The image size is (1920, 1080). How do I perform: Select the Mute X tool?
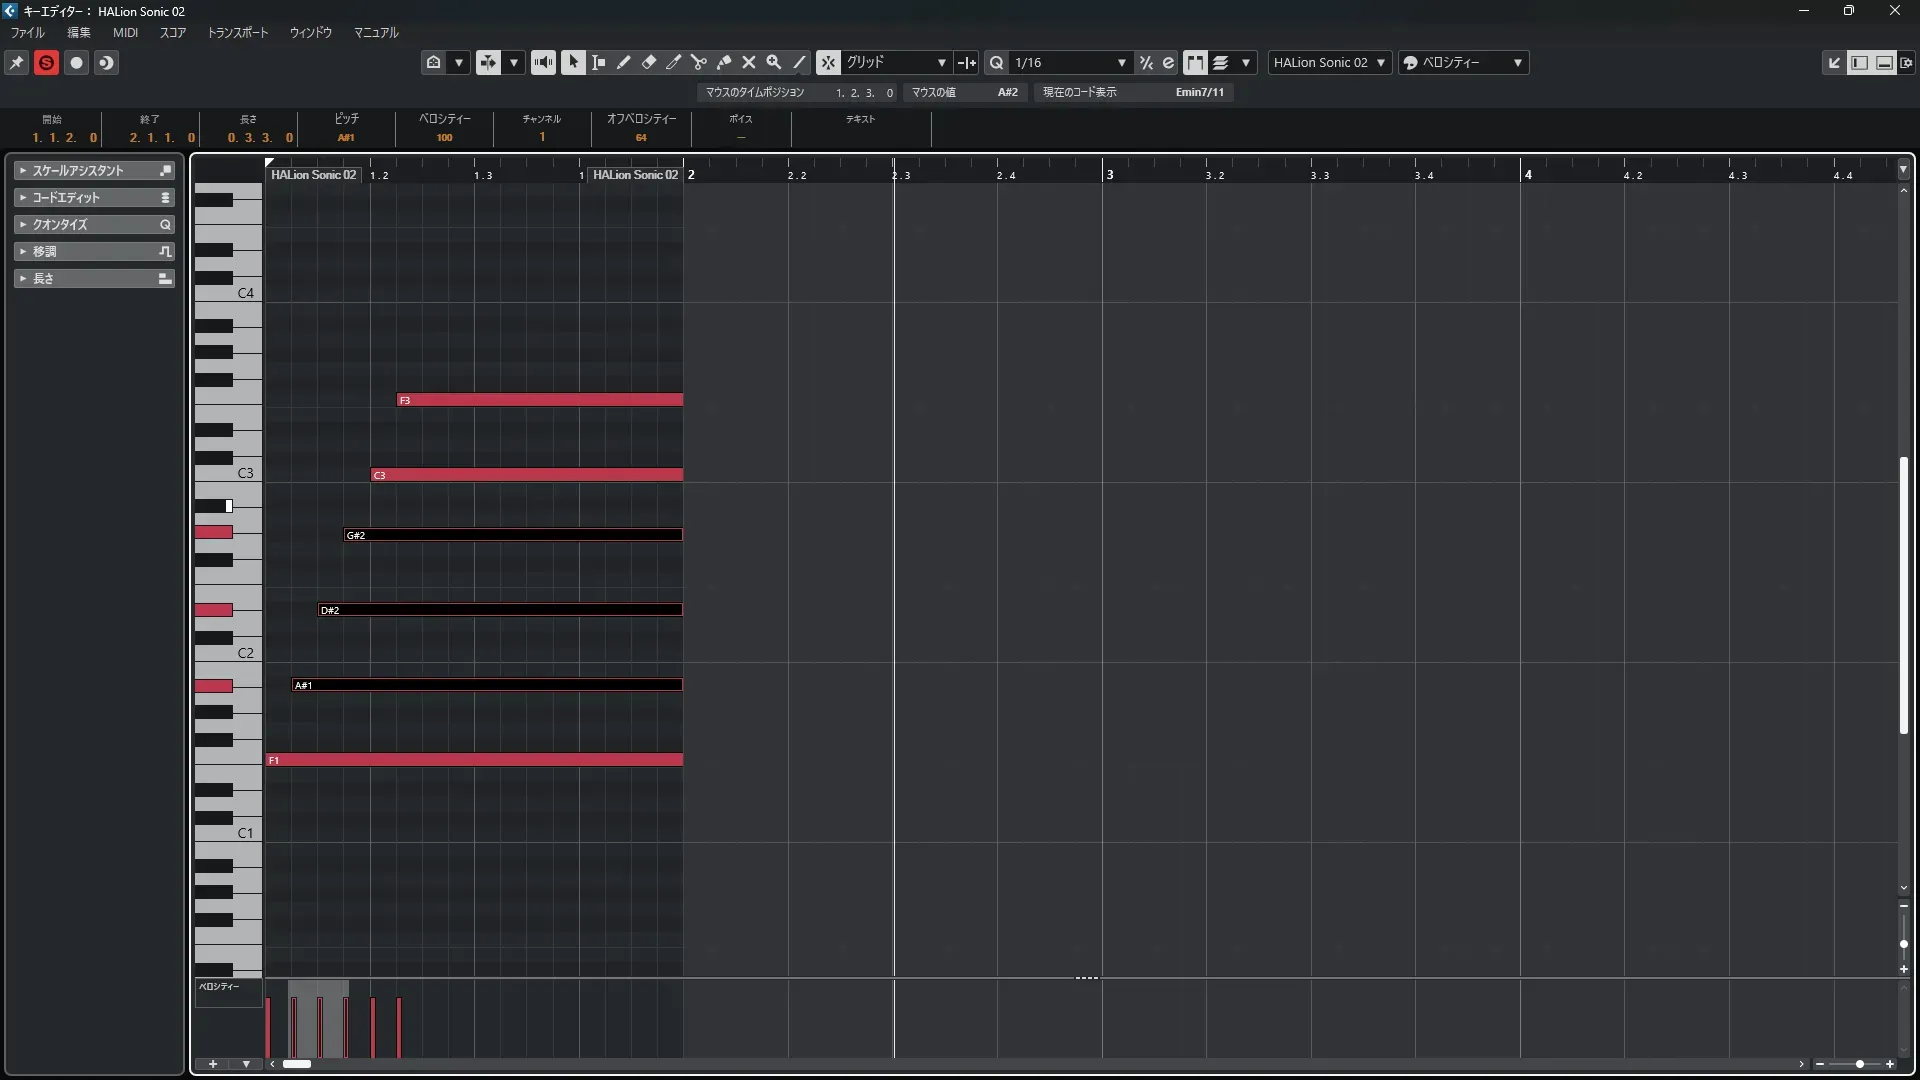(749, 62)
